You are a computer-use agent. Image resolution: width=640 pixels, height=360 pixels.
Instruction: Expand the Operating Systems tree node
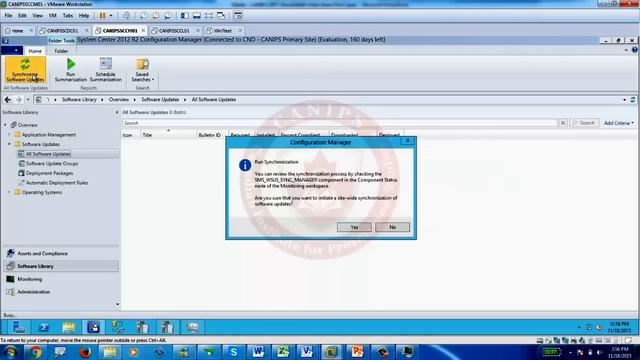tap(9, 192)
